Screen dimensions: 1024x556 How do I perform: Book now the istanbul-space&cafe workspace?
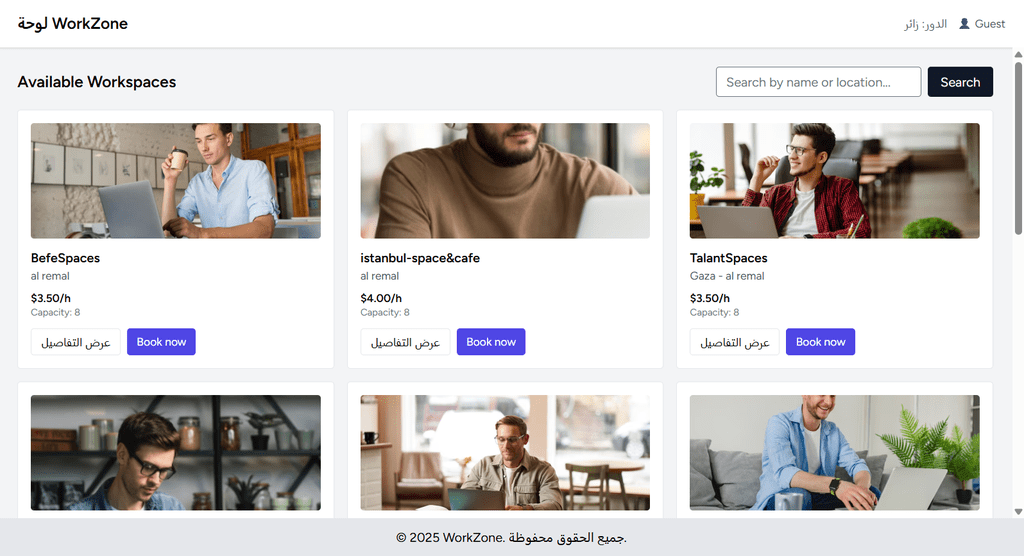[x=491, y=342]
